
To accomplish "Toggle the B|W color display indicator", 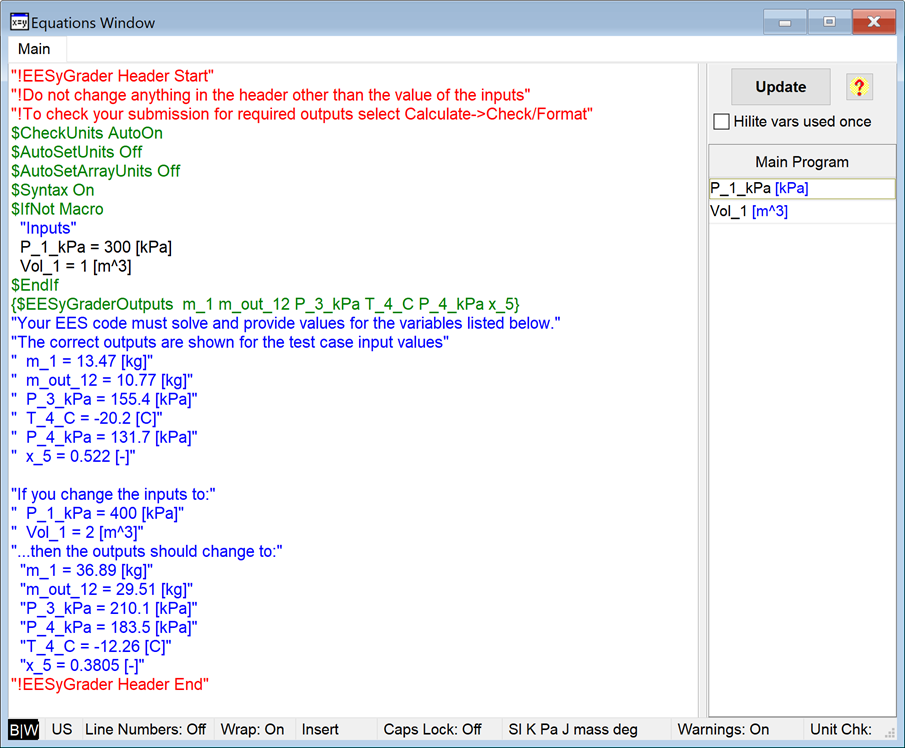I will click(24, 730).
